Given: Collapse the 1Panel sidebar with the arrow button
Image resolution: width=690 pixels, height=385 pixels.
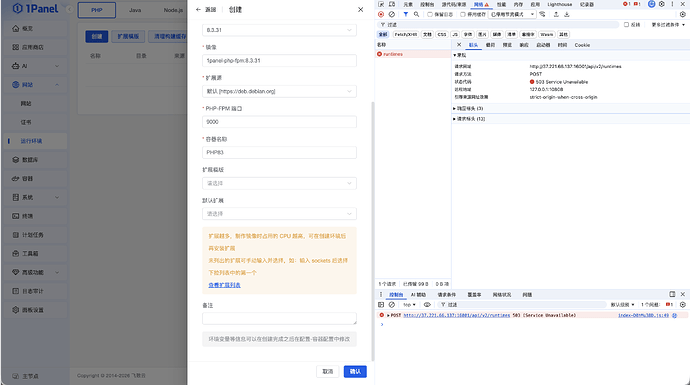Looking at the screenshot, I should [69, 9].
